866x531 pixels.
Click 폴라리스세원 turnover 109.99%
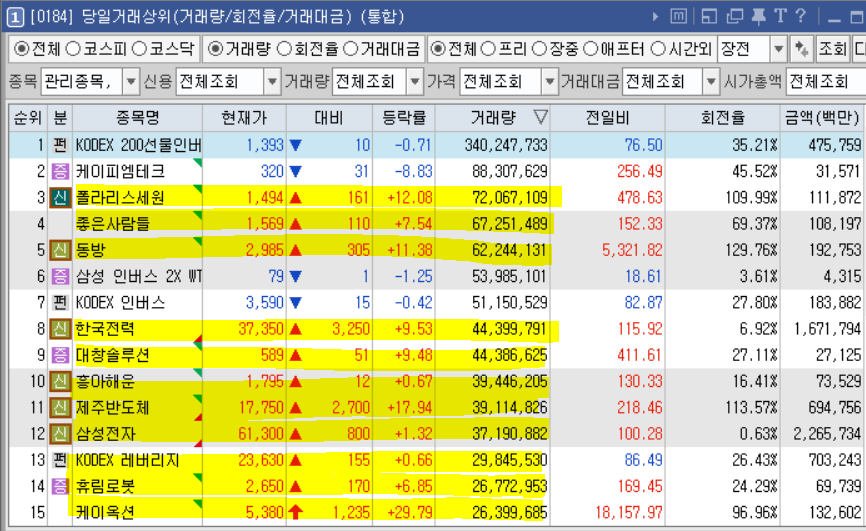(x=752, y=198)
